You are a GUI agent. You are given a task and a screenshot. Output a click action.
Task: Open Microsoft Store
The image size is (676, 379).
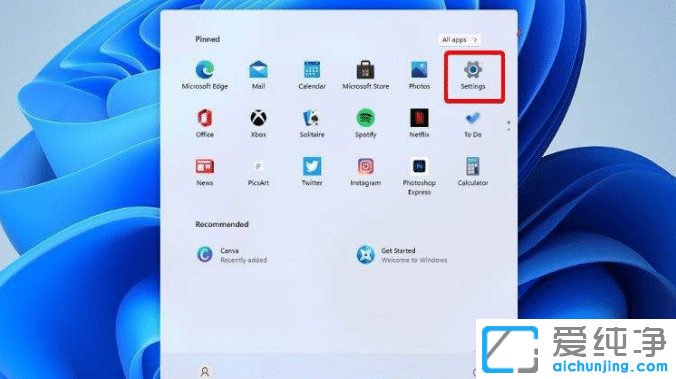tap(366, 75)
